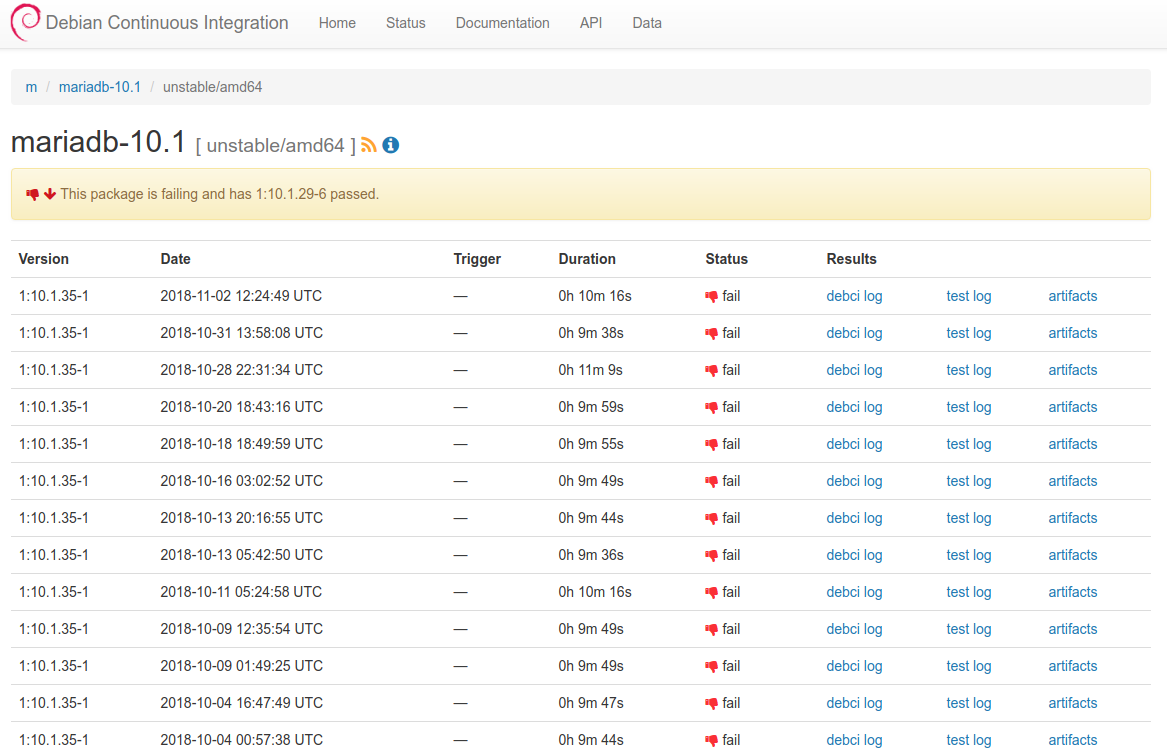Open the Documentation menu item
Image resolution: width=1167 pixels, height=749 pixels.
(502, 23)
